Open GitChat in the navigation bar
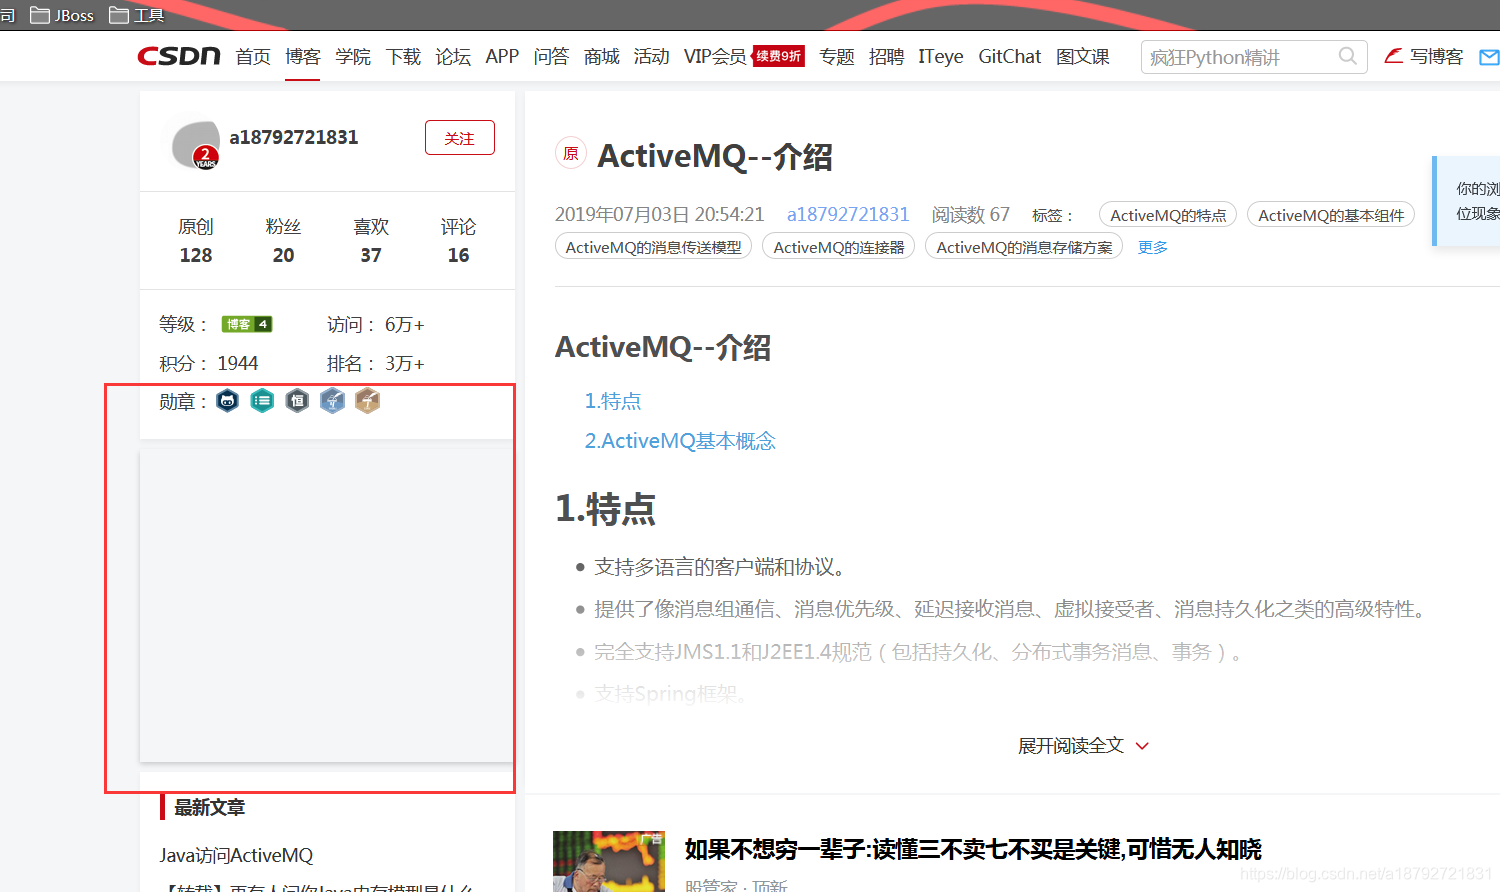The height and width of the screenshot is (892, 1500). coord(1009,57)
